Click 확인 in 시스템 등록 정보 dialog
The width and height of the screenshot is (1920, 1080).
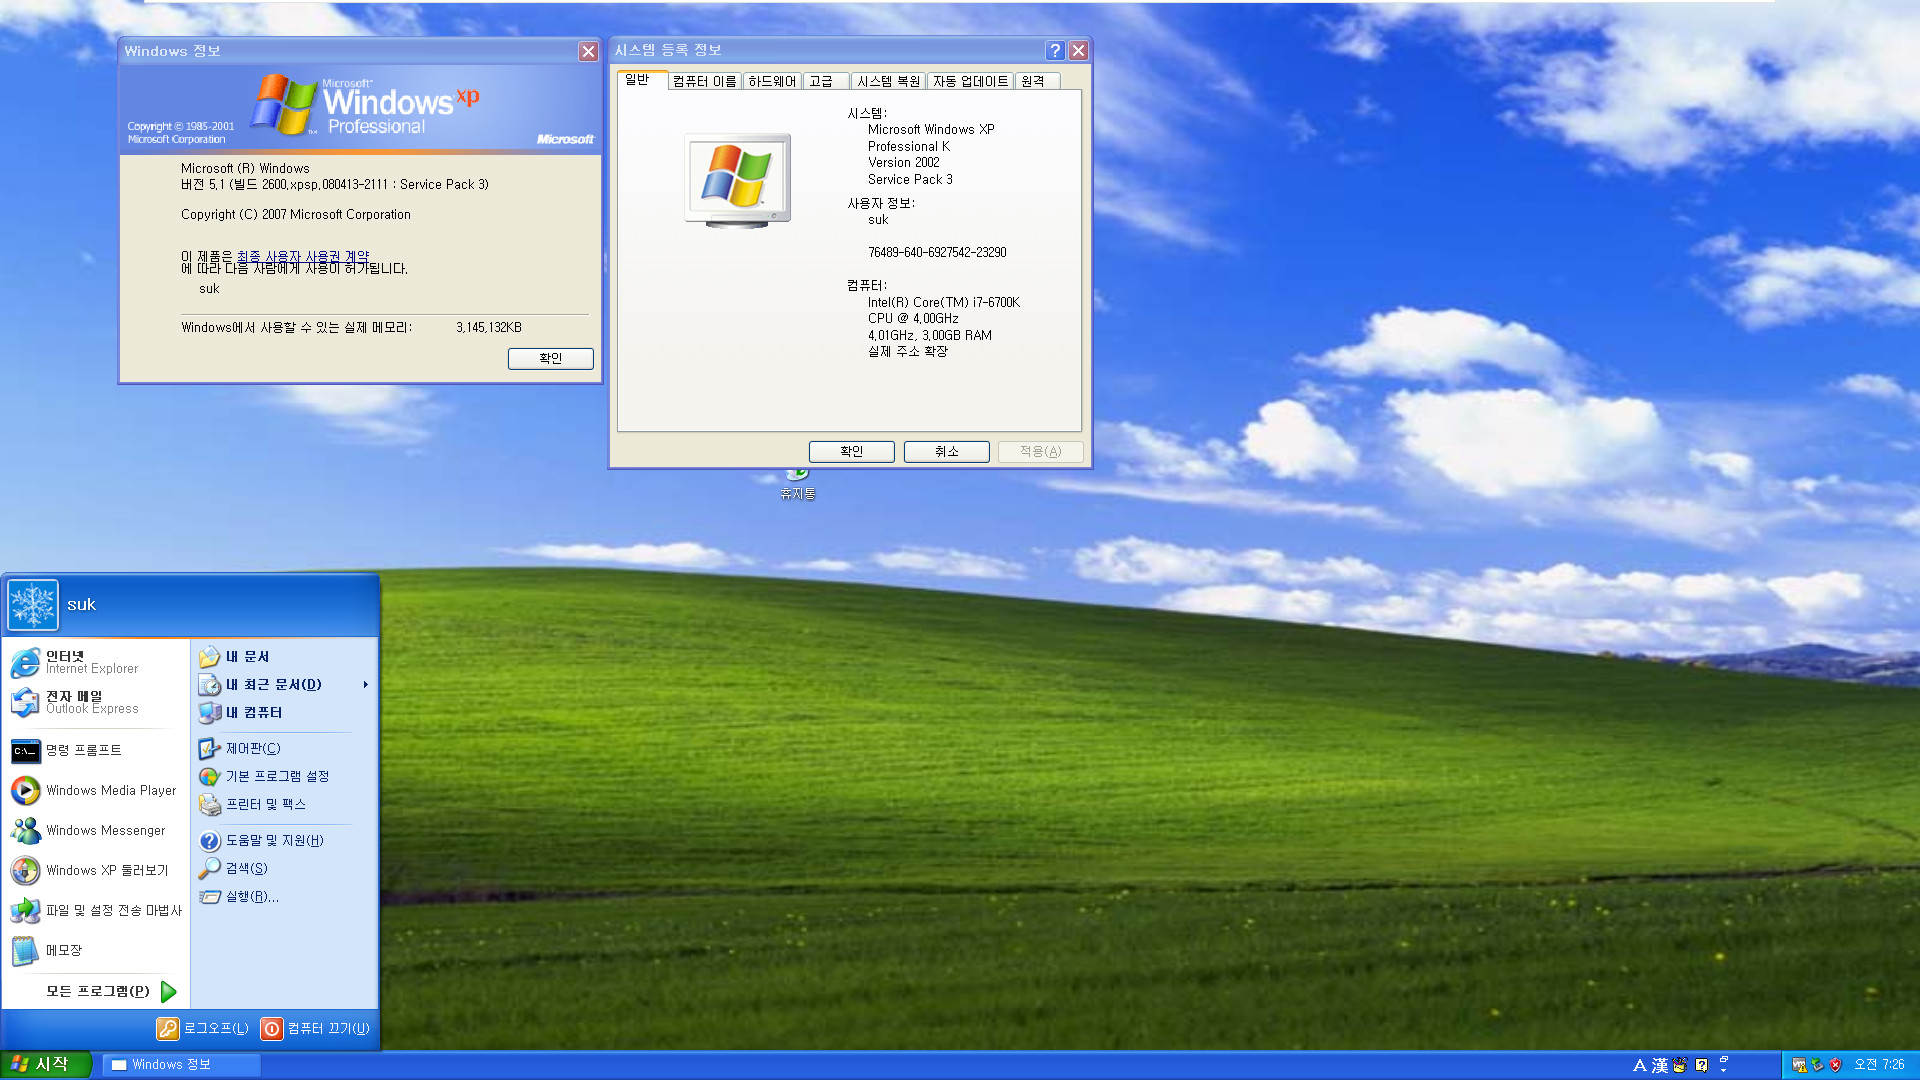tap(852, 451)
